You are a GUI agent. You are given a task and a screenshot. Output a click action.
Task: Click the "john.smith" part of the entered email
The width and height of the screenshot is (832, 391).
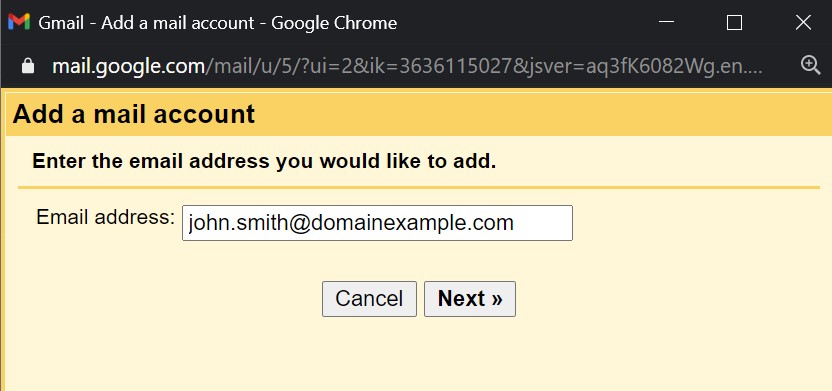click(x=238, y=223)
